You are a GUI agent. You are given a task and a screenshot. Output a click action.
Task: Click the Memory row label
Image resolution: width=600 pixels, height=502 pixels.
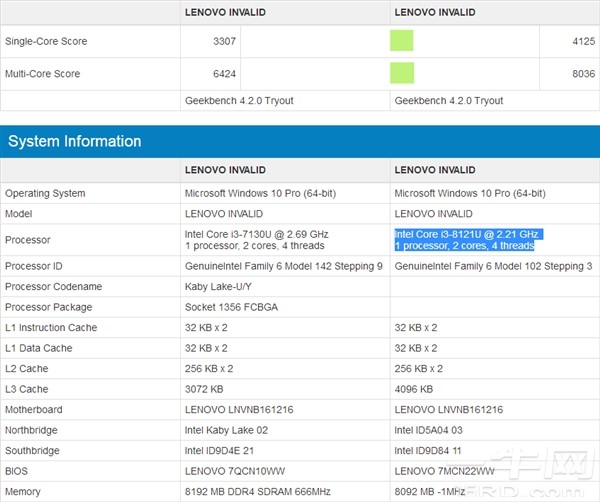tap(23, 492)
